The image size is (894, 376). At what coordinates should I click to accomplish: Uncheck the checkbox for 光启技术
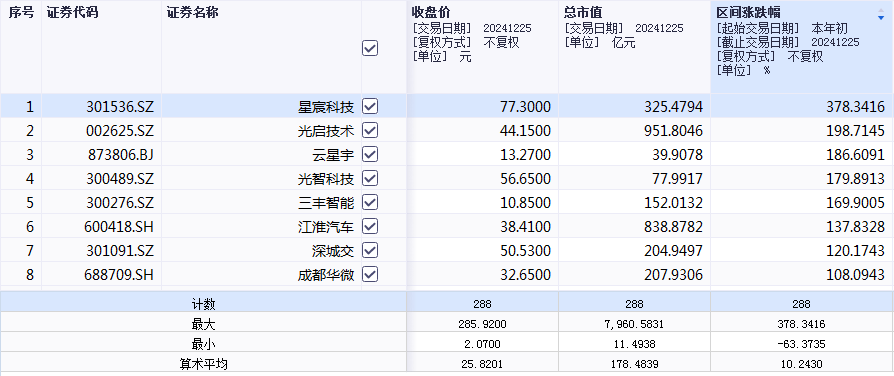click(370, 130)
